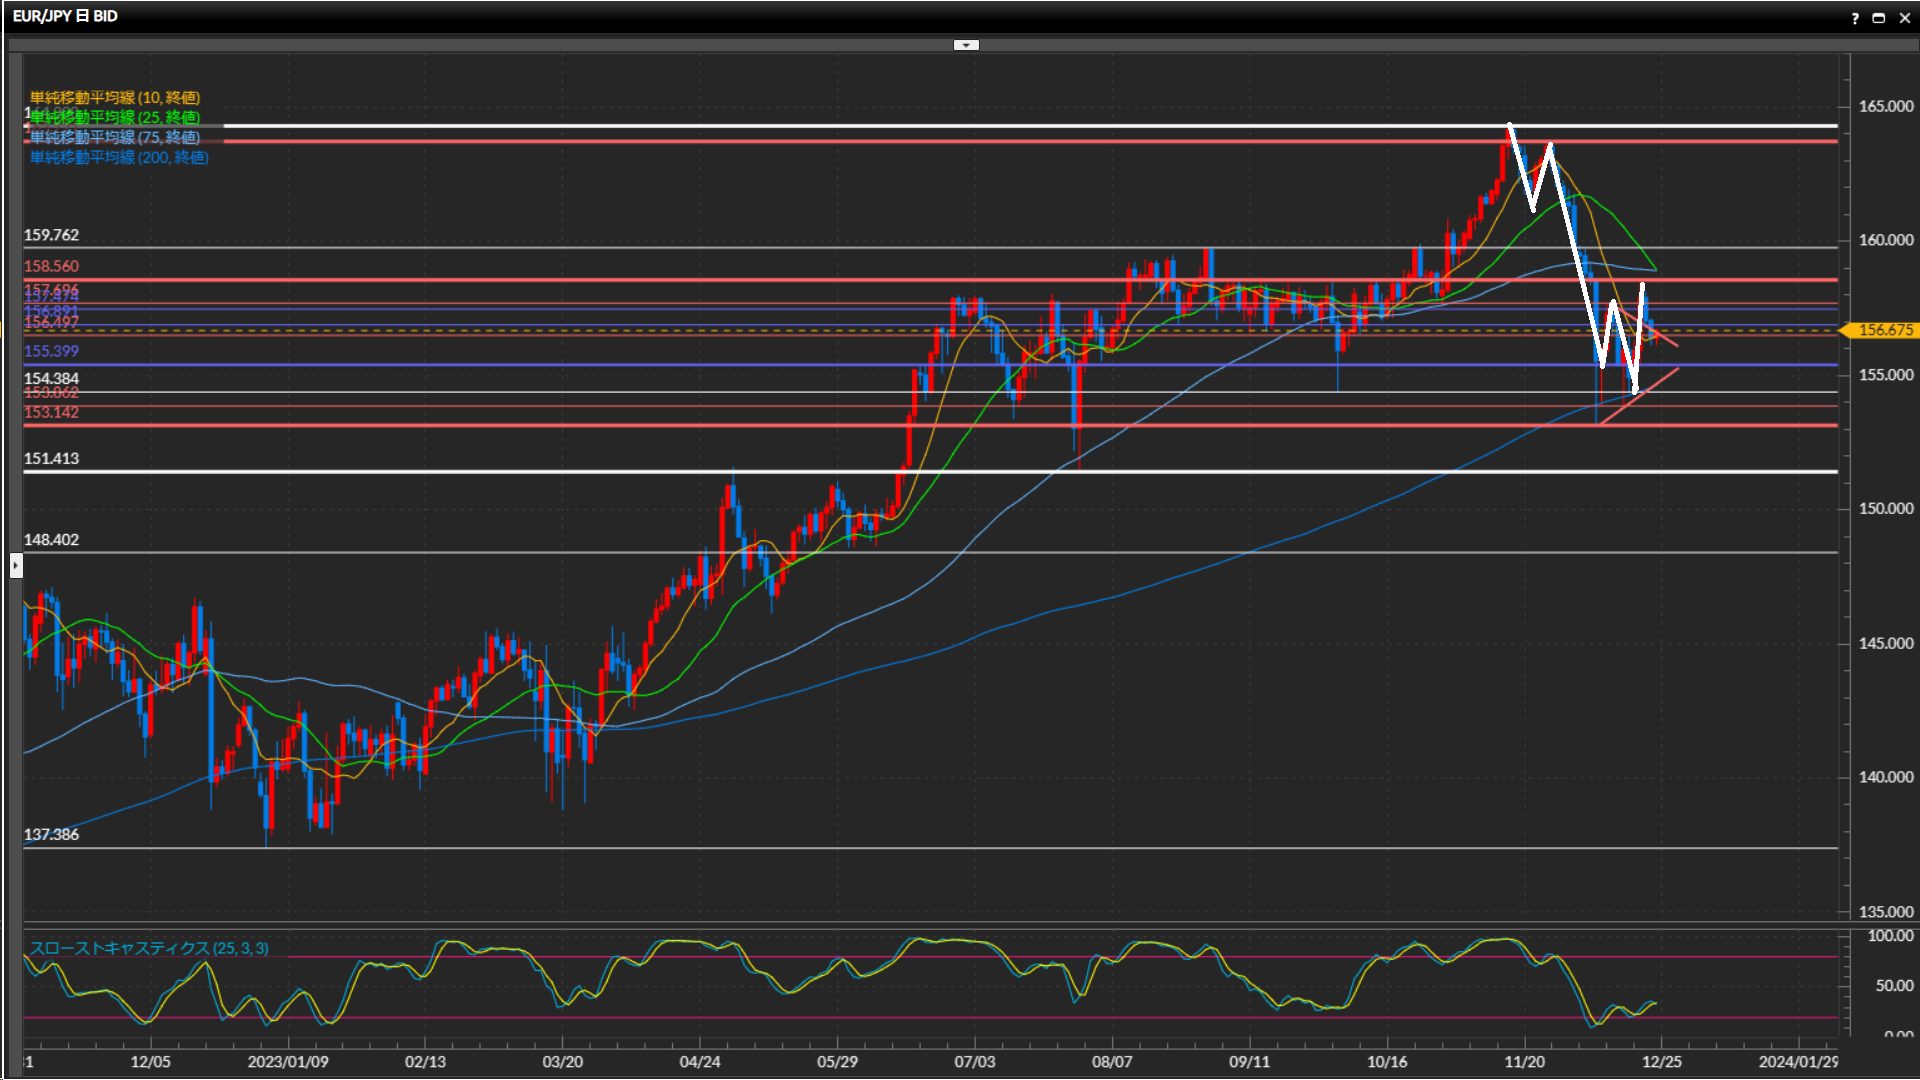This screenshot has width=1920, height=1080.
Task: Select the 200-period blue moving average label
Action: 119,157
